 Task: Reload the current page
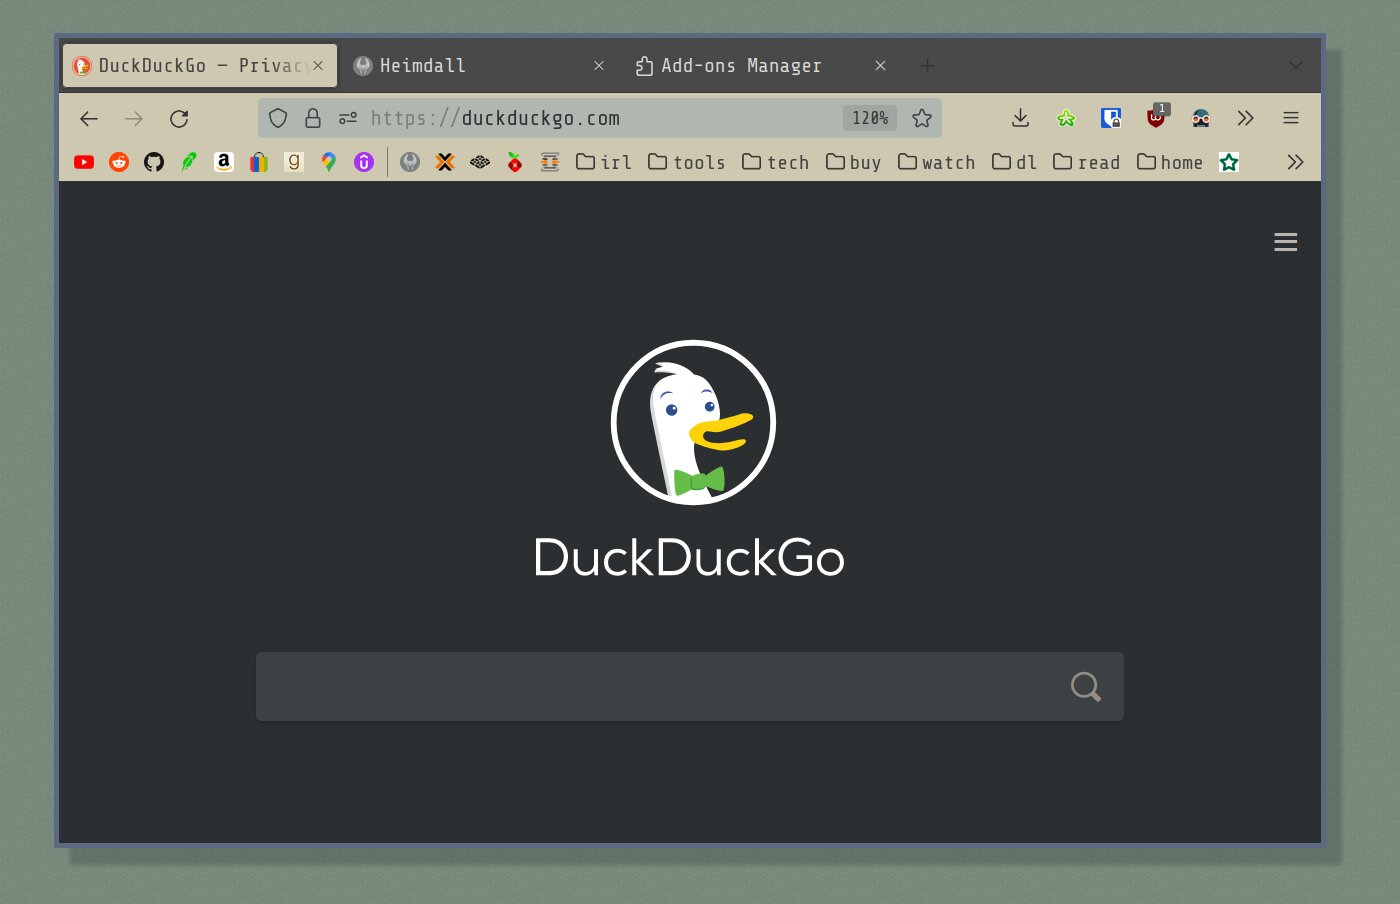tap(179, 119)
